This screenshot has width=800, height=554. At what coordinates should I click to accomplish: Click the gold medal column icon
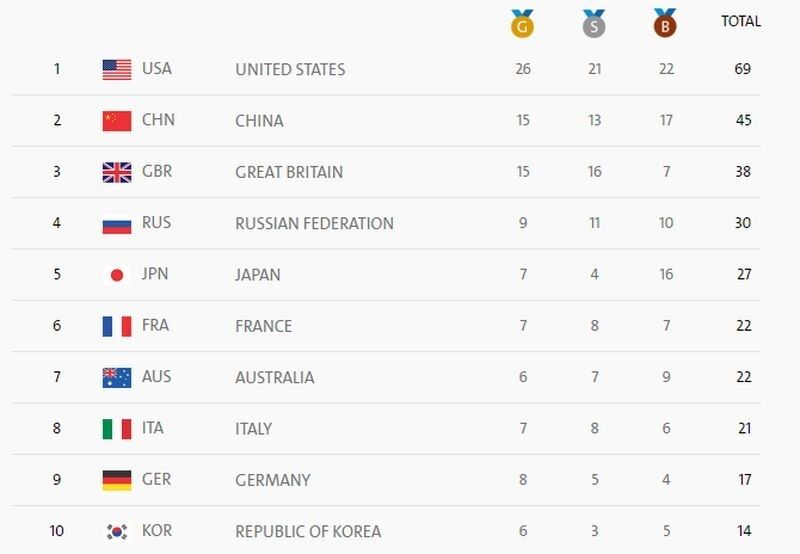point(522,24)
